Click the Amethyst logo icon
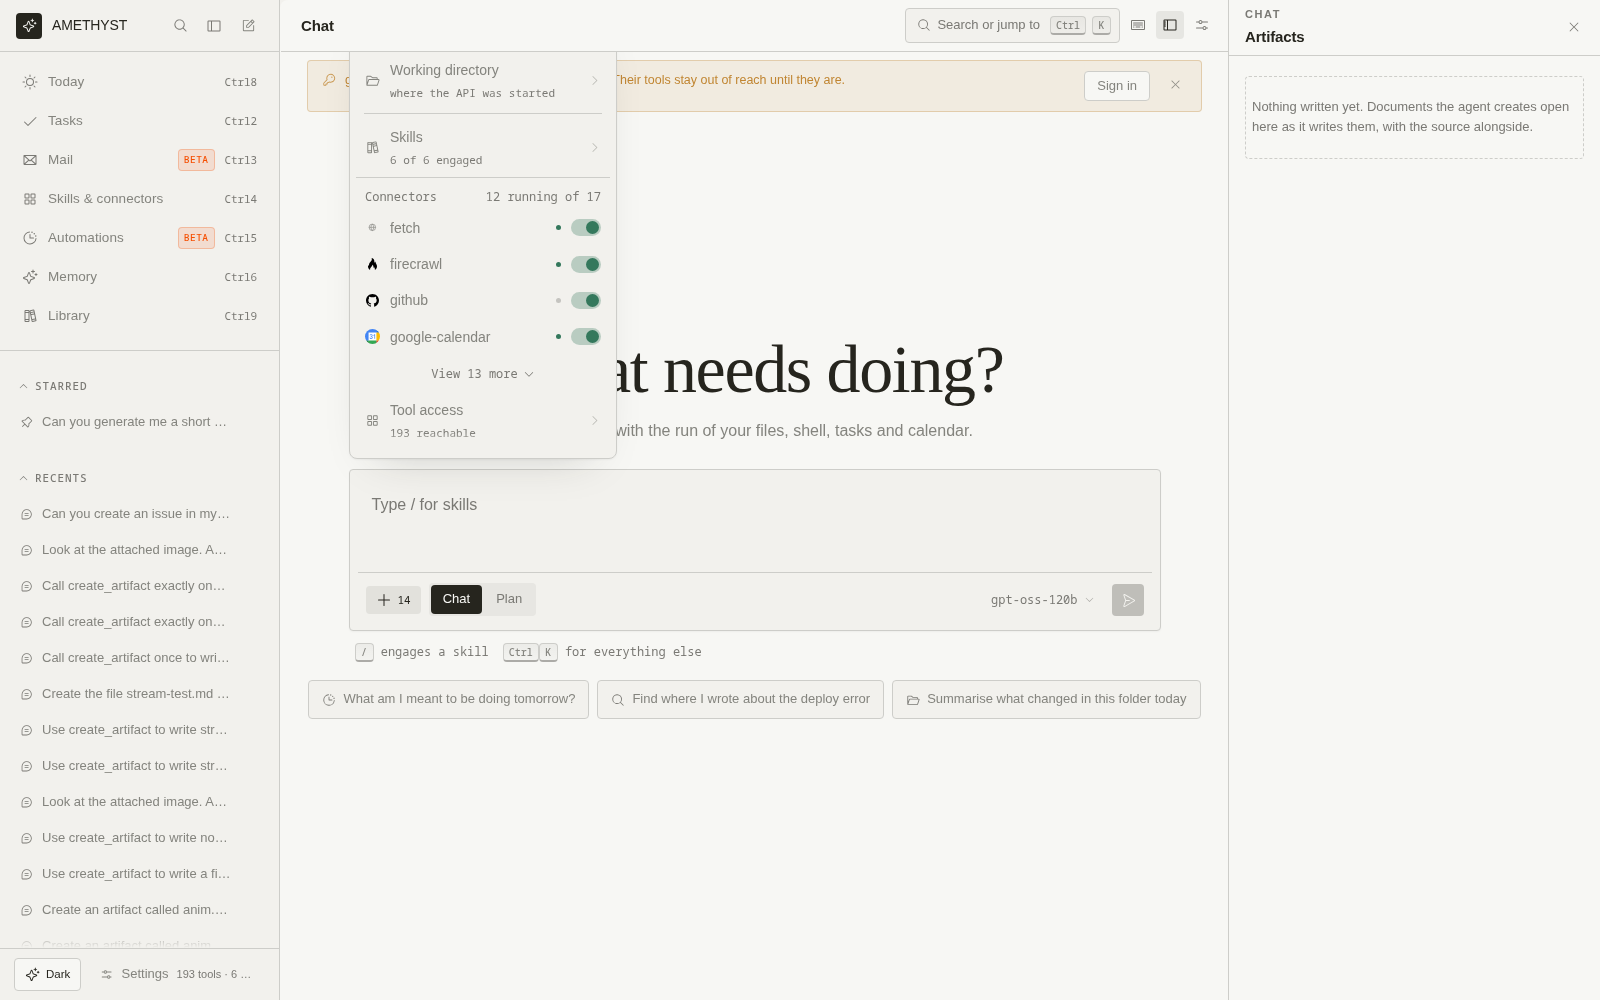 29,26
